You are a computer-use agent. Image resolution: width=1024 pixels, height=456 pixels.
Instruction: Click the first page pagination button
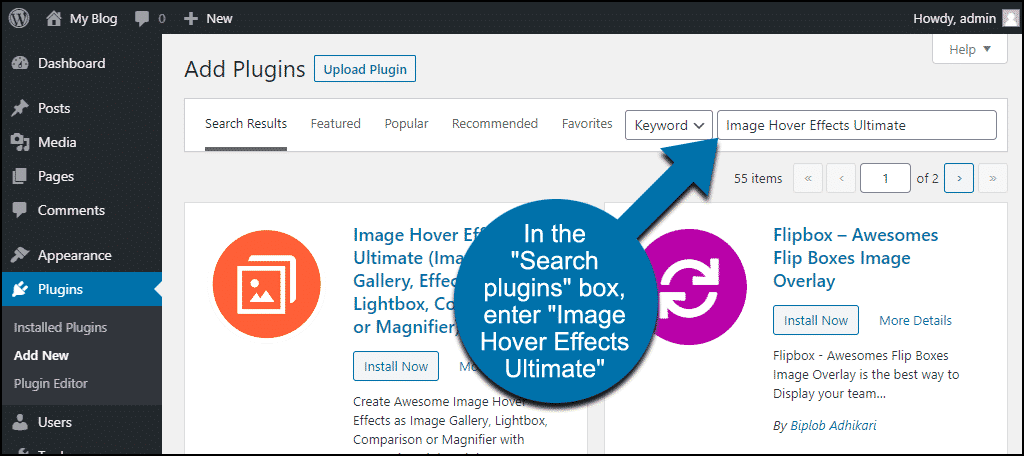pos(808,178)
